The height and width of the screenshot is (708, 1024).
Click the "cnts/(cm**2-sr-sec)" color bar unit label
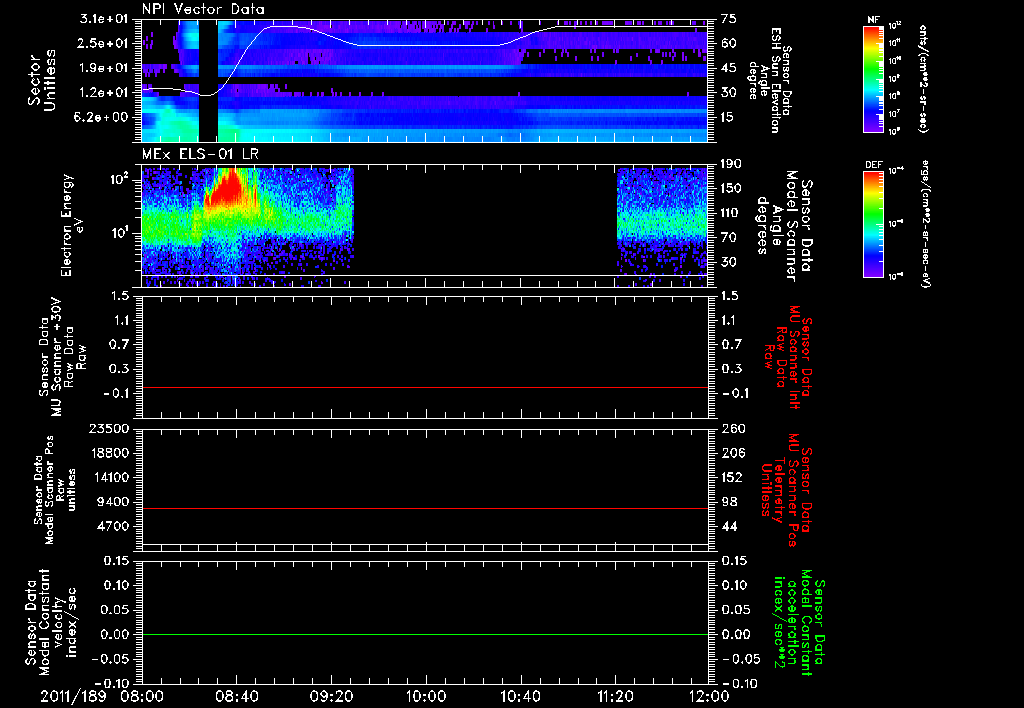point(923,79)
